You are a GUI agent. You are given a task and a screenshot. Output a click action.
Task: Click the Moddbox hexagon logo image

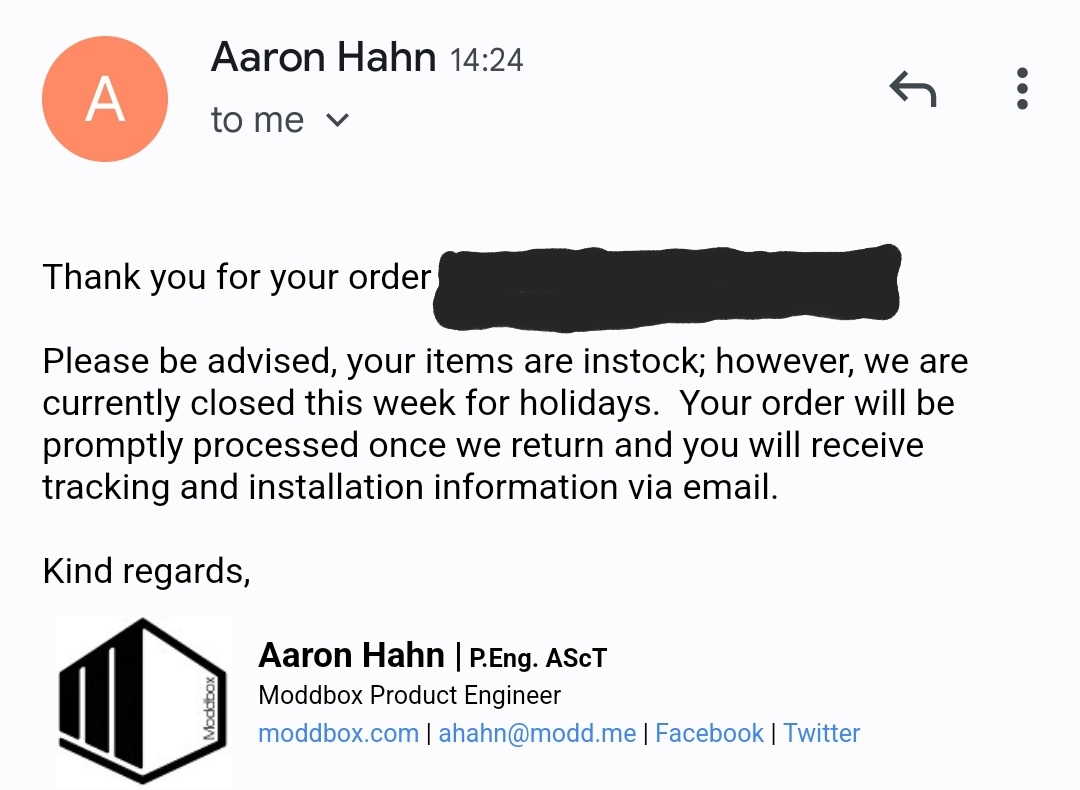point(143,700)
